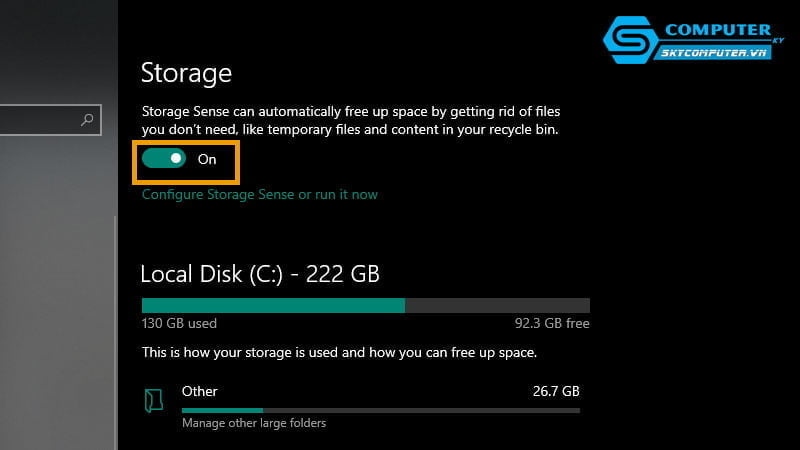This screenshot has height=450, width=800.
Task: Open Configure Storage Sense or run it now
Action: tap(260, 194)
